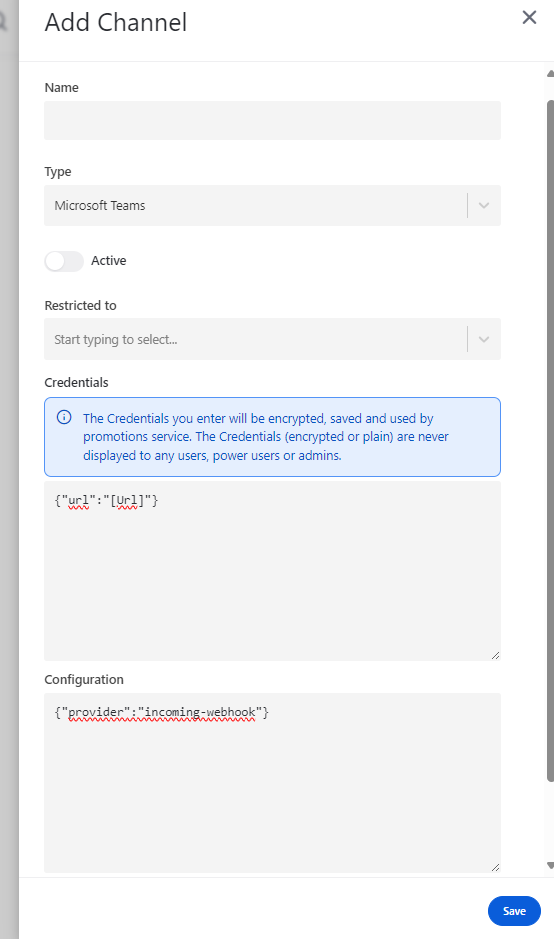Click the Add Channel heading
The height and width of the screenshot is (939, 554).
[116, 23]
